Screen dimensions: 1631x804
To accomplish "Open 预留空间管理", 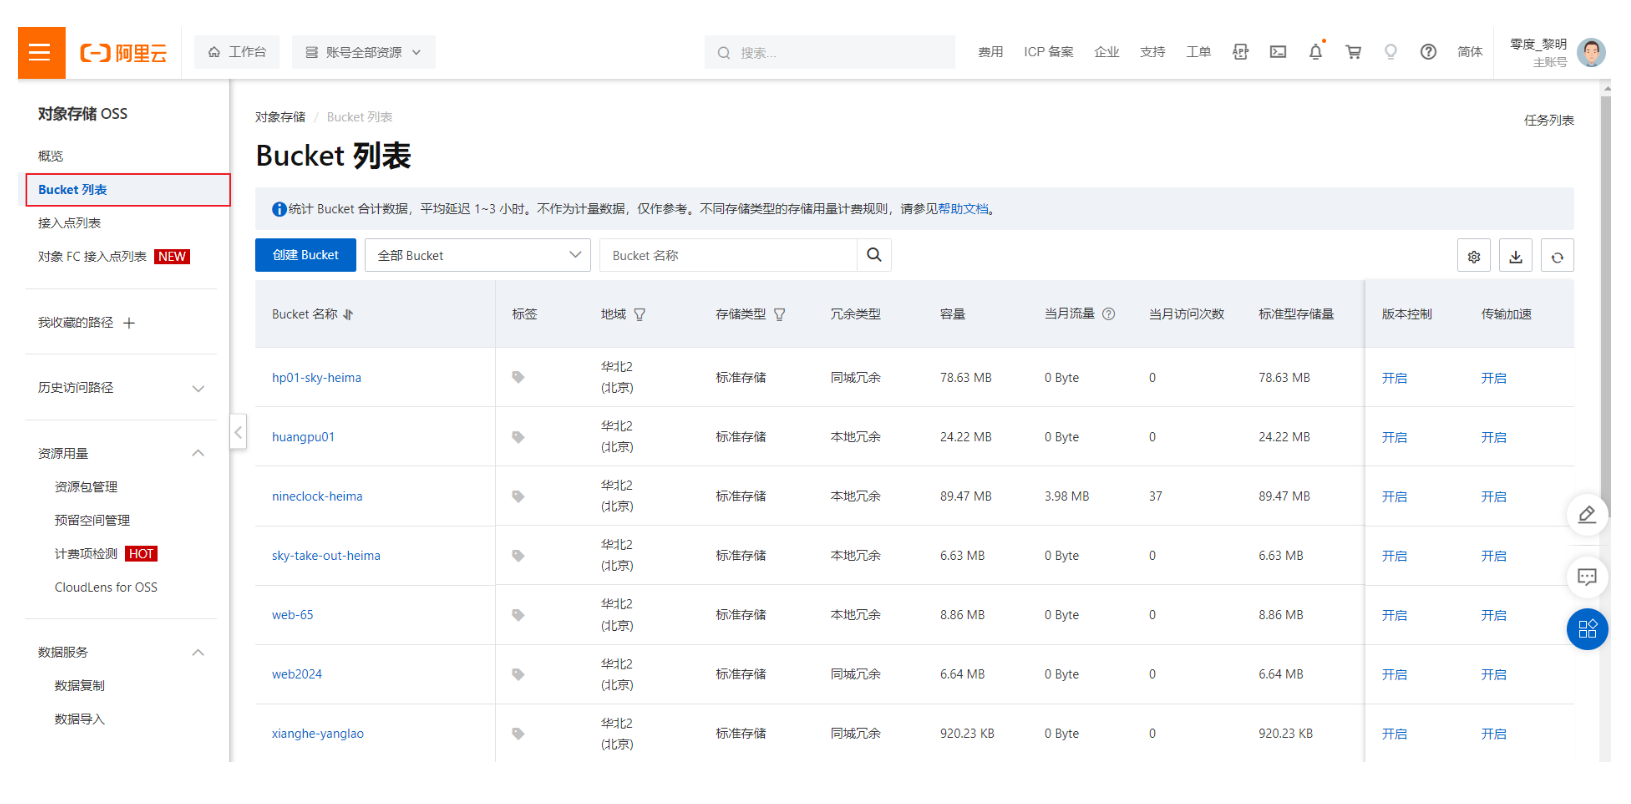I will [x=92, y=521].
